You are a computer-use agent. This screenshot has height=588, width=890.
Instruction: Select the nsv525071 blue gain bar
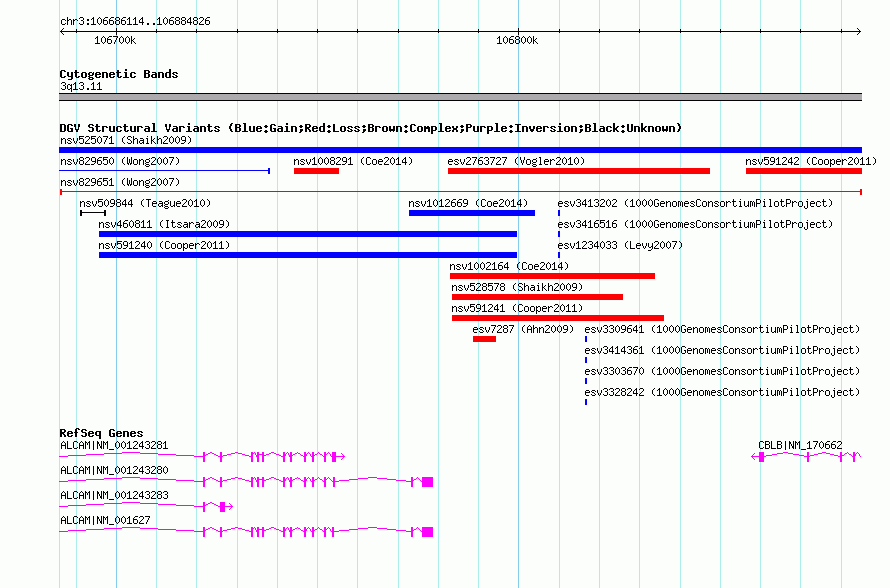pyautogui.click(x=460, y=150)
